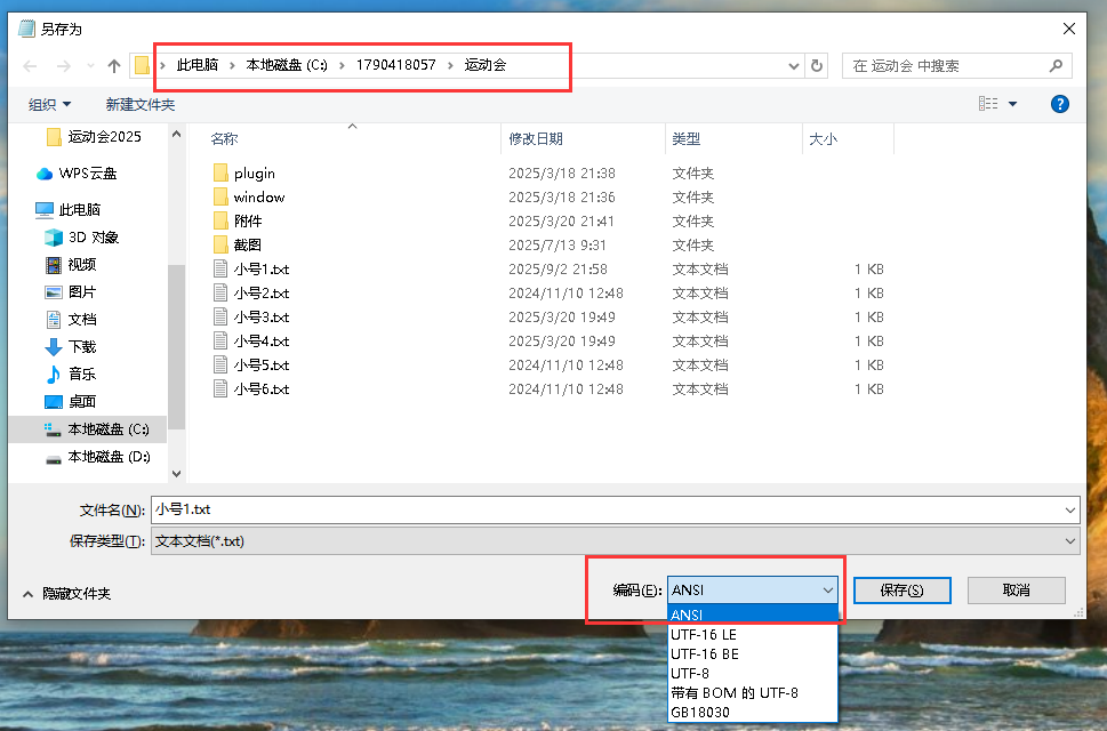
Task: Open the 3D 对象 folder icon
Action: (x=54, y=238)
